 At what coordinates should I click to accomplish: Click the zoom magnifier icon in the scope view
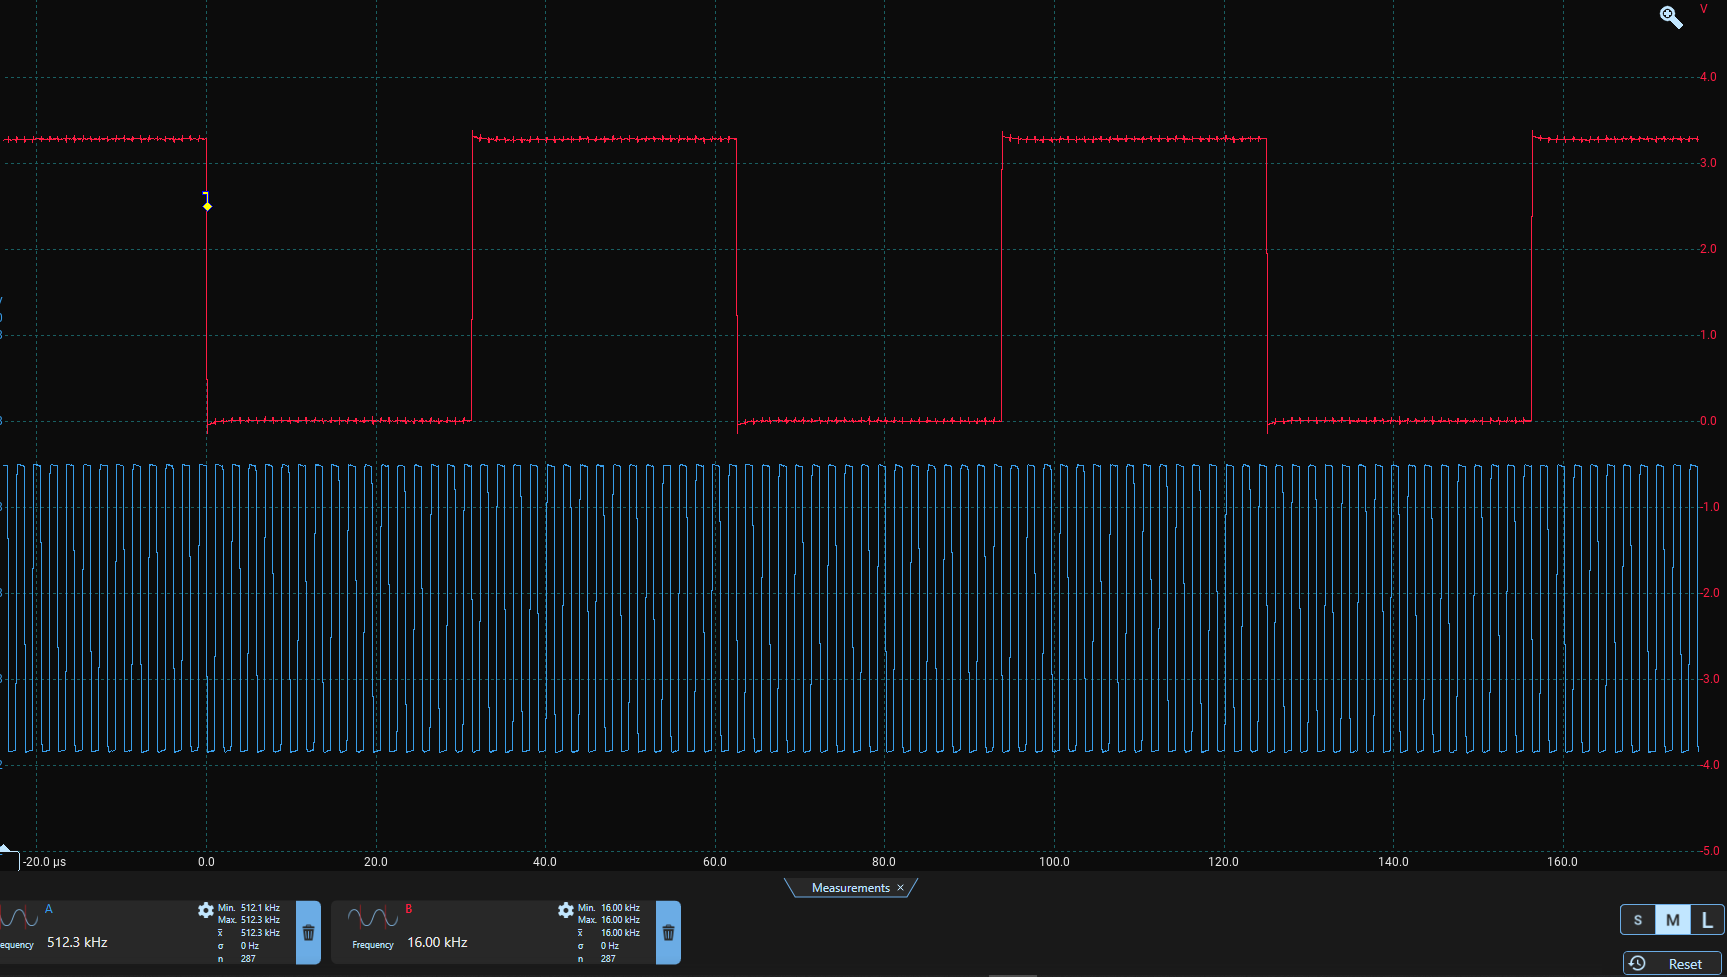[1671, 17]
